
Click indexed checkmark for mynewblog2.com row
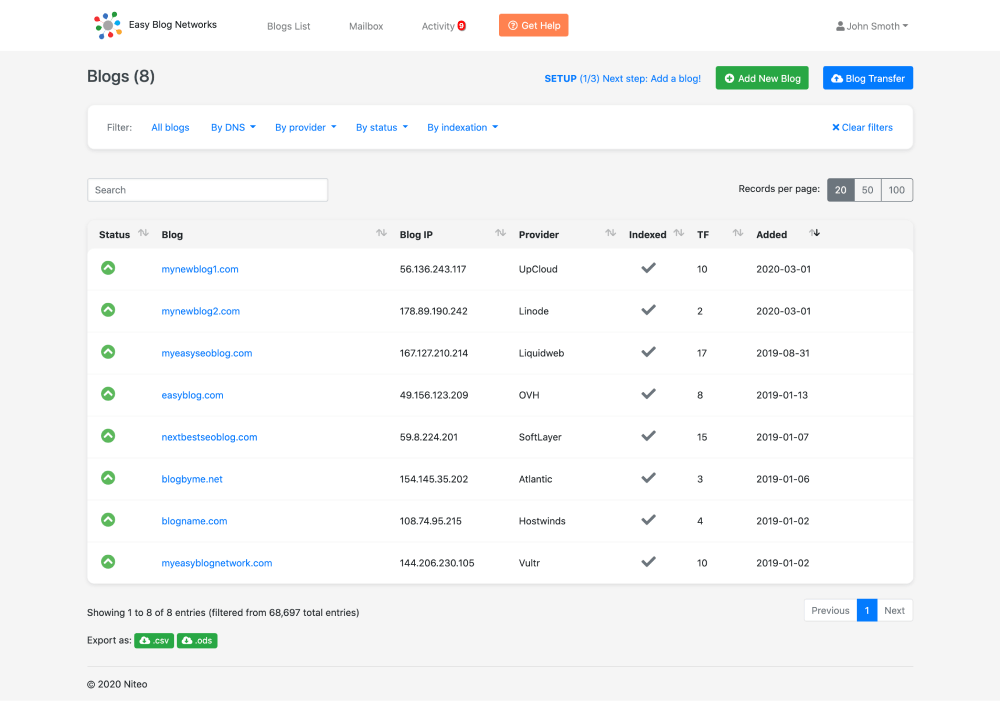(648, 310)
